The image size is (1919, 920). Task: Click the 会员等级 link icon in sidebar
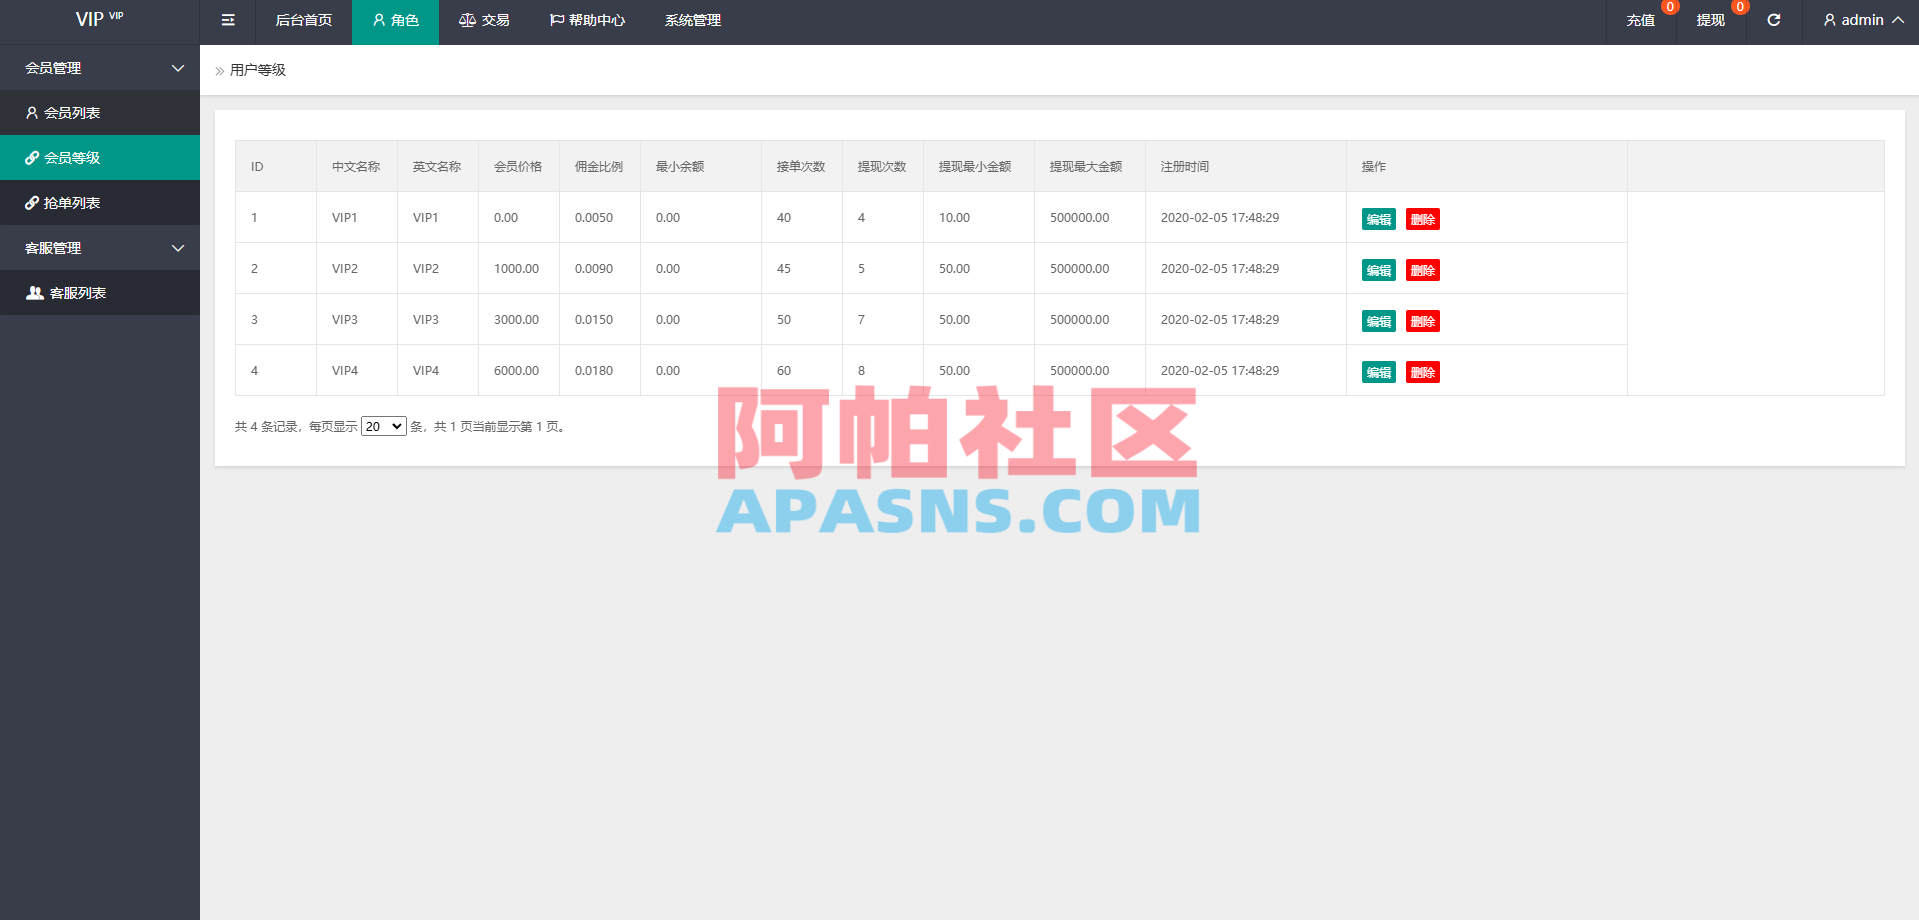pos(33,157)
